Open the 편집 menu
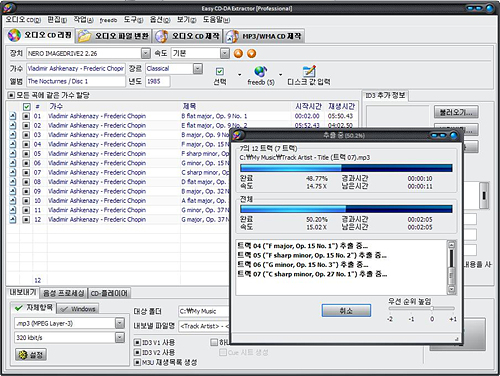This screenshot has width=500, height=376. coord(57,20)
